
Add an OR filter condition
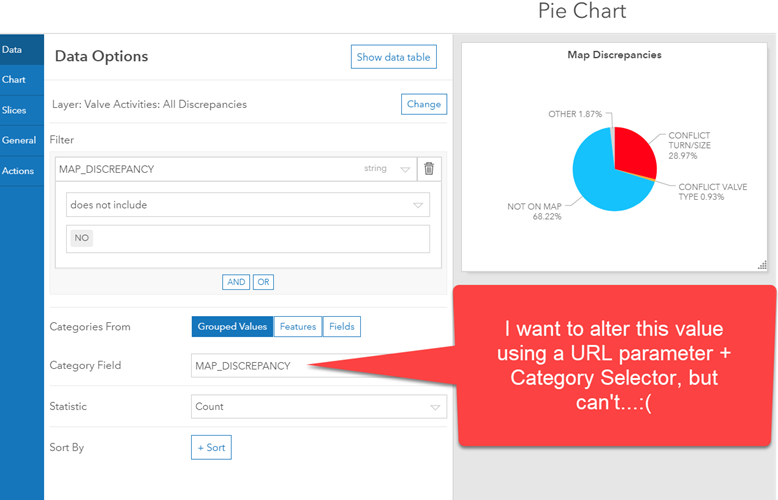tap(263, 282)
